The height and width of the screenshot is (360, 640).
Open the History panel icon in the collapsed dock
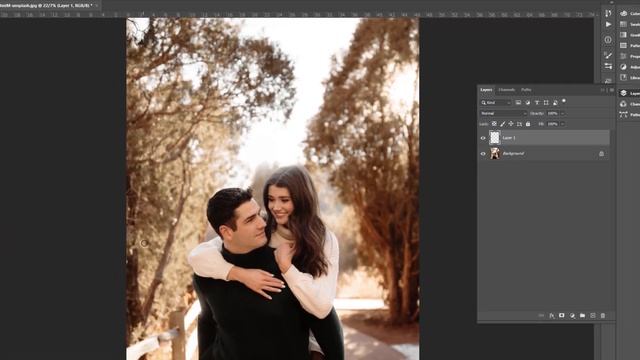[x=608, y=13]
